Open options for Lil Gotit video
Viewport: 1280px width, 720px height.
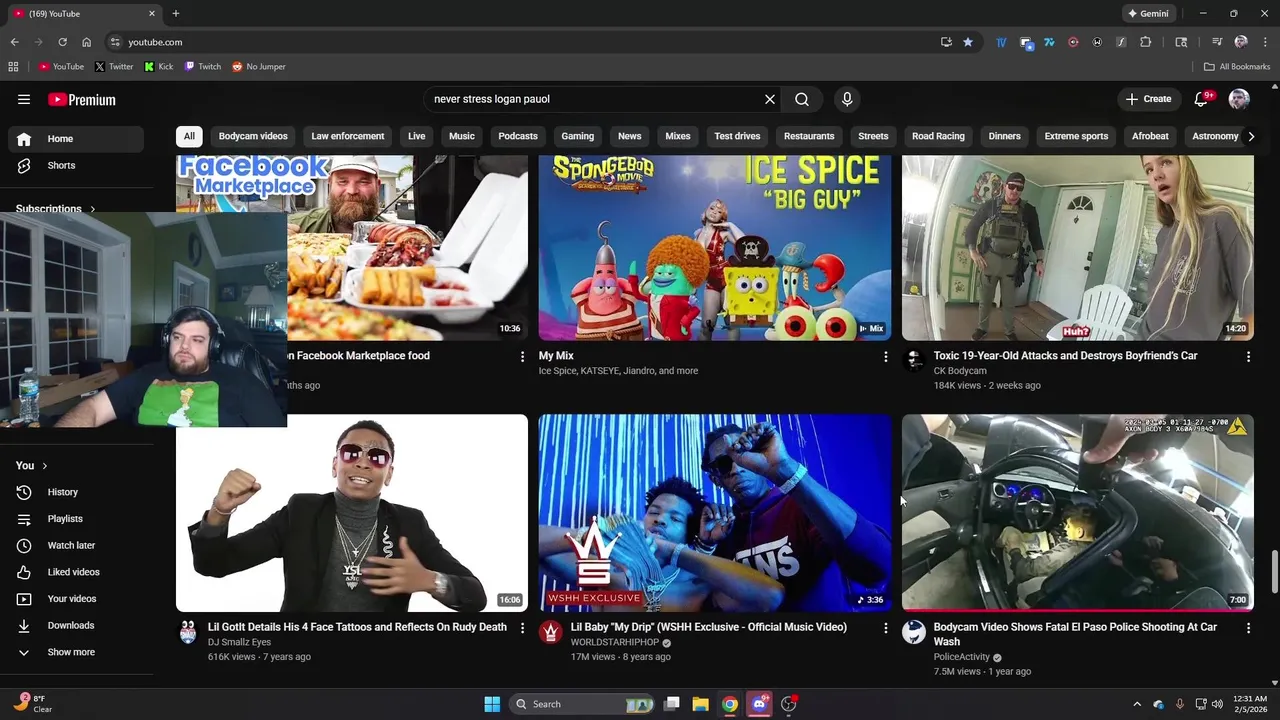[522, 627]
